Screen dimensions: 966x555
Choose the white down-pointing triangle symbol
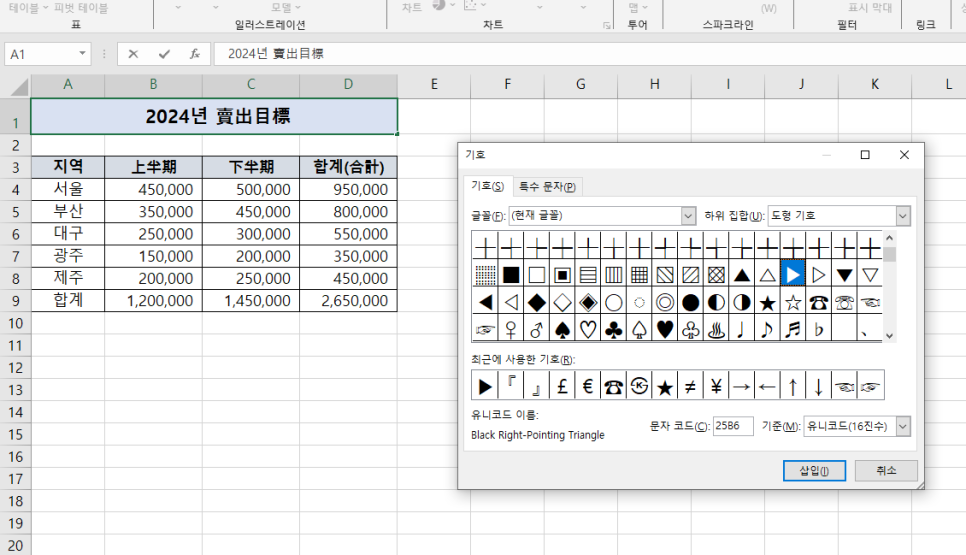pyautogui.click(x=870, y=275)
